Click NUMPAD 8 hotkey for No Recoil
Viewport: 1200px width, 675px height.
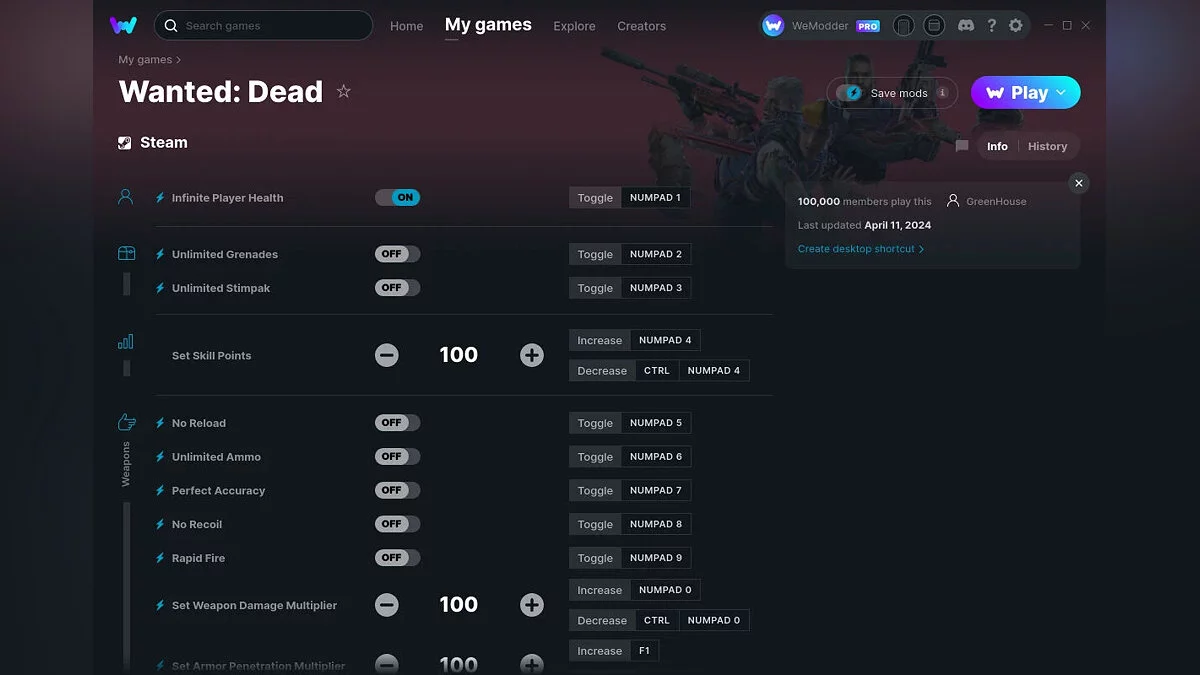(656, 524)
